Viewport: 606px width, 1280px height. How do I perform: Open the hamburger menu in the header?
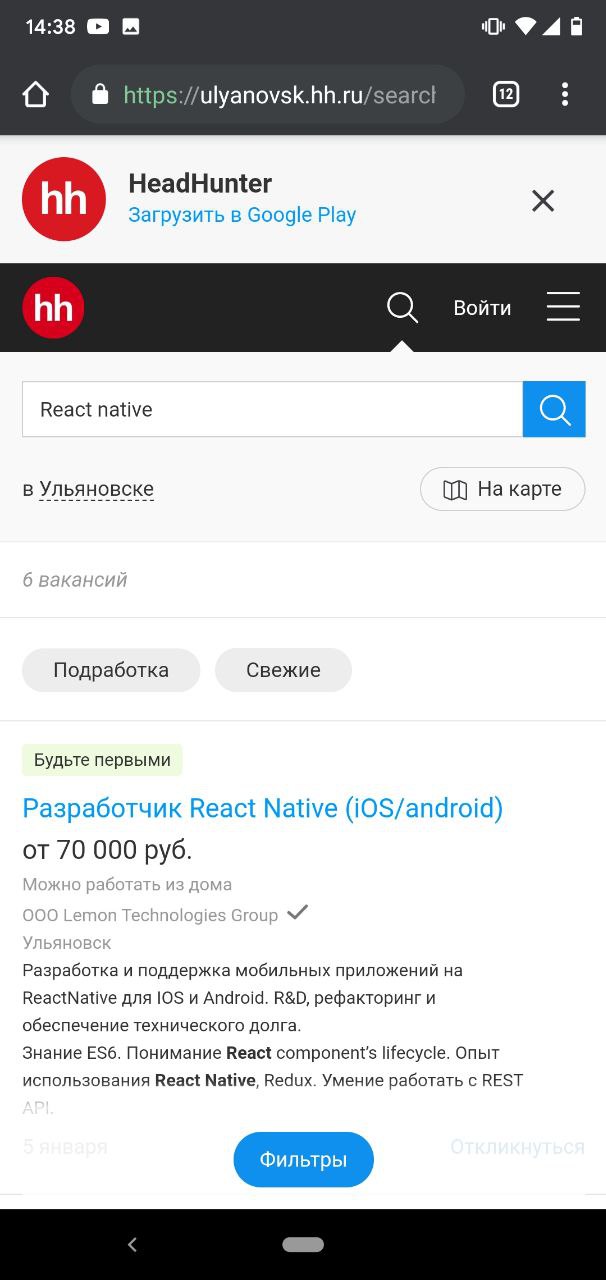tap(563, 307)
